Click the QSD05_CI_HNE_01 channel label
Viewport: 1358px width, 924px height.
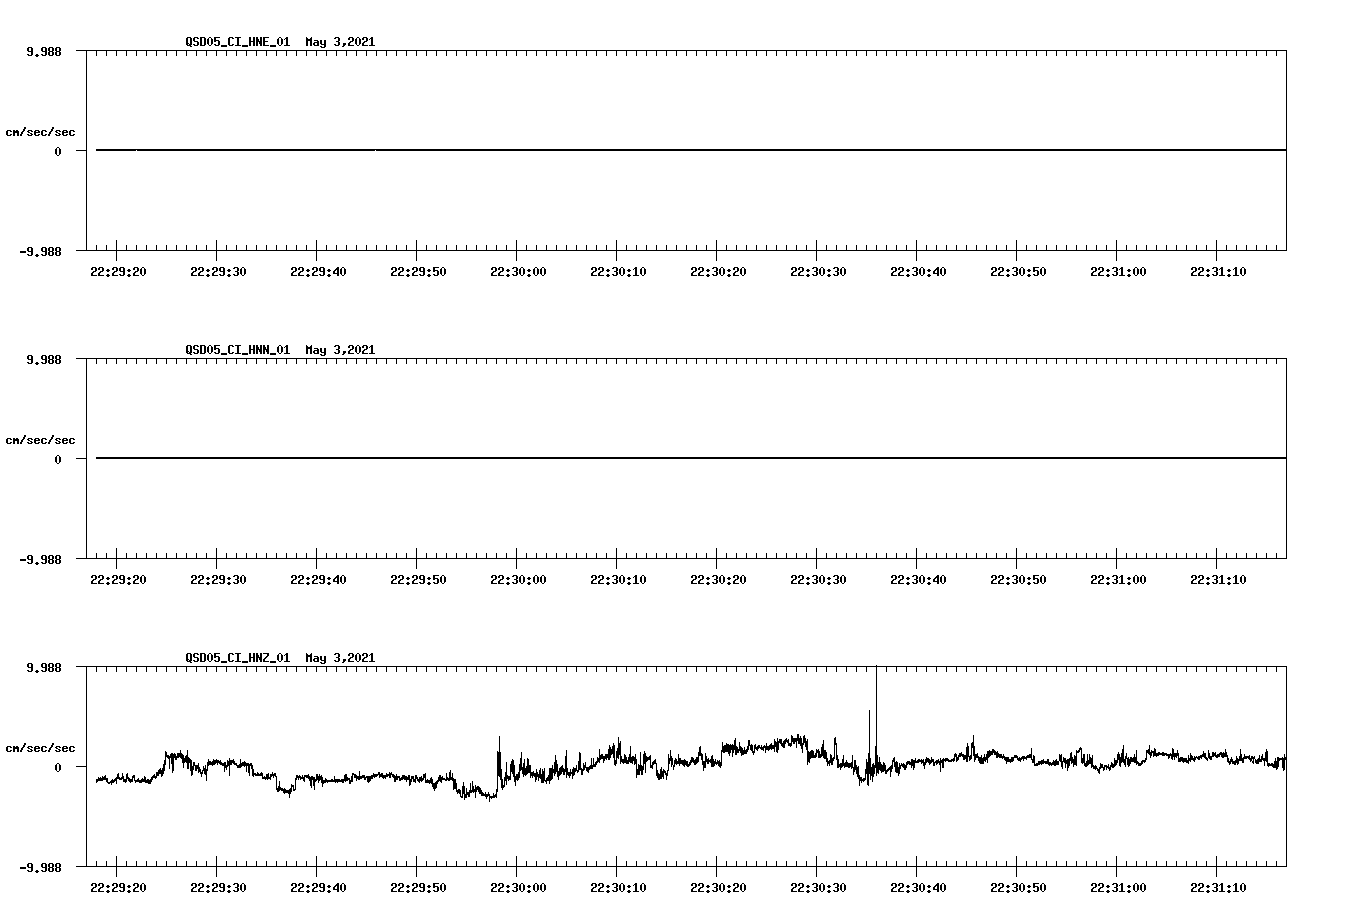236,43
